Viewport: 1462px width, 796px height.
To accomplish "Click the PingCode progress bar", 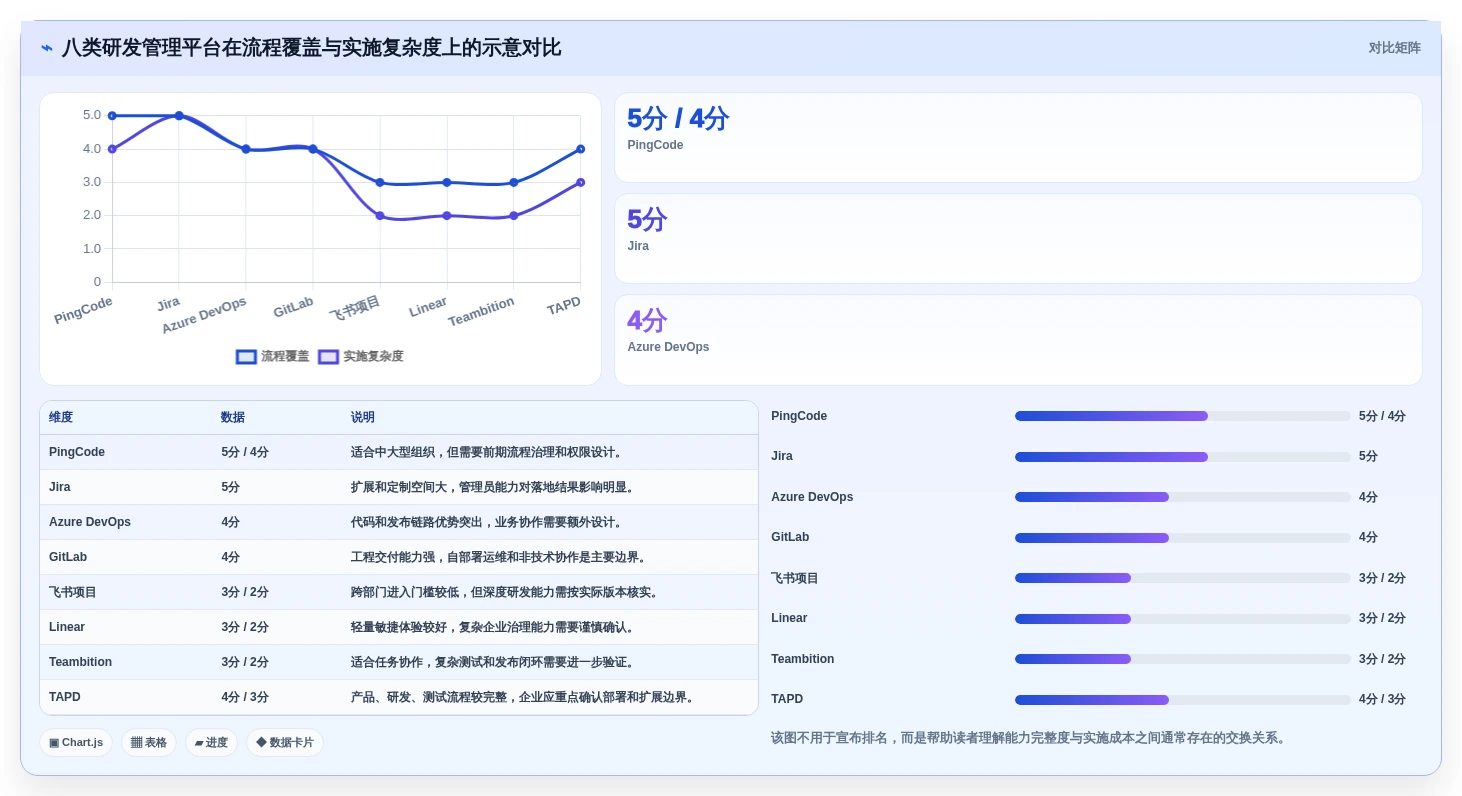I will [x=1182, y=416].
